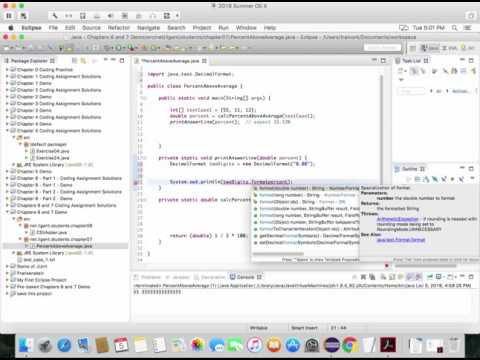Expand the Frankenstein project
This screenshot has width=480, height=360.
pos(7,273)
